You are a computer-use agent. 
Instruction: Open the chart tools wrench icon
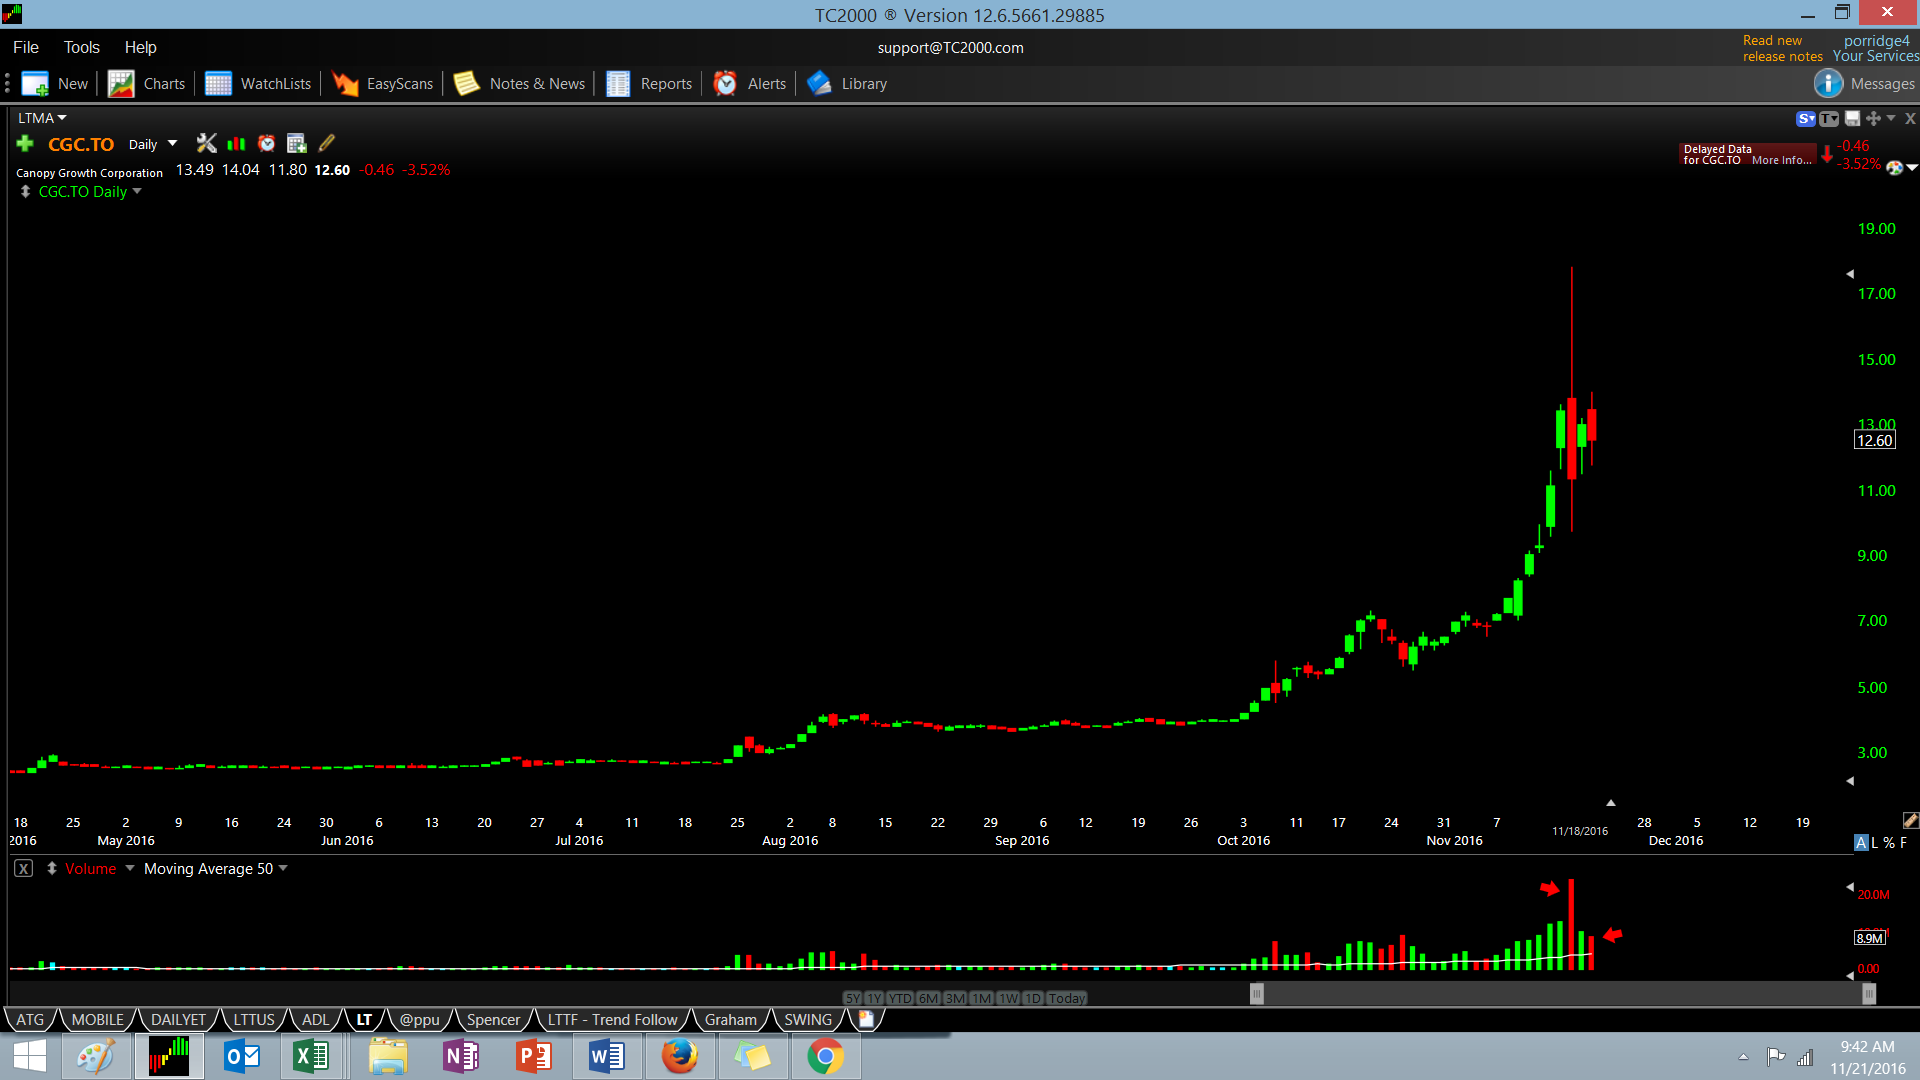pos(206,144)
